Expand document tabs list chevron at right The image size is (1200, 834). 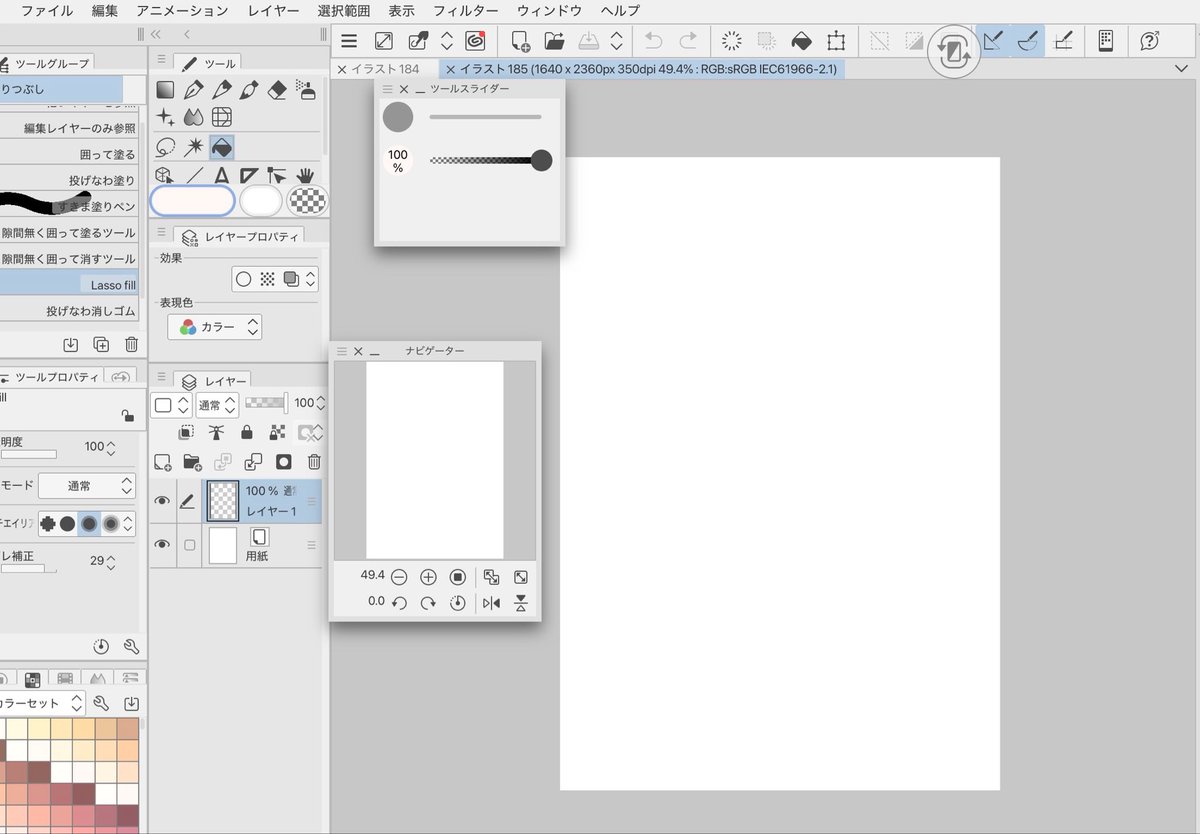click(1183, 69)
